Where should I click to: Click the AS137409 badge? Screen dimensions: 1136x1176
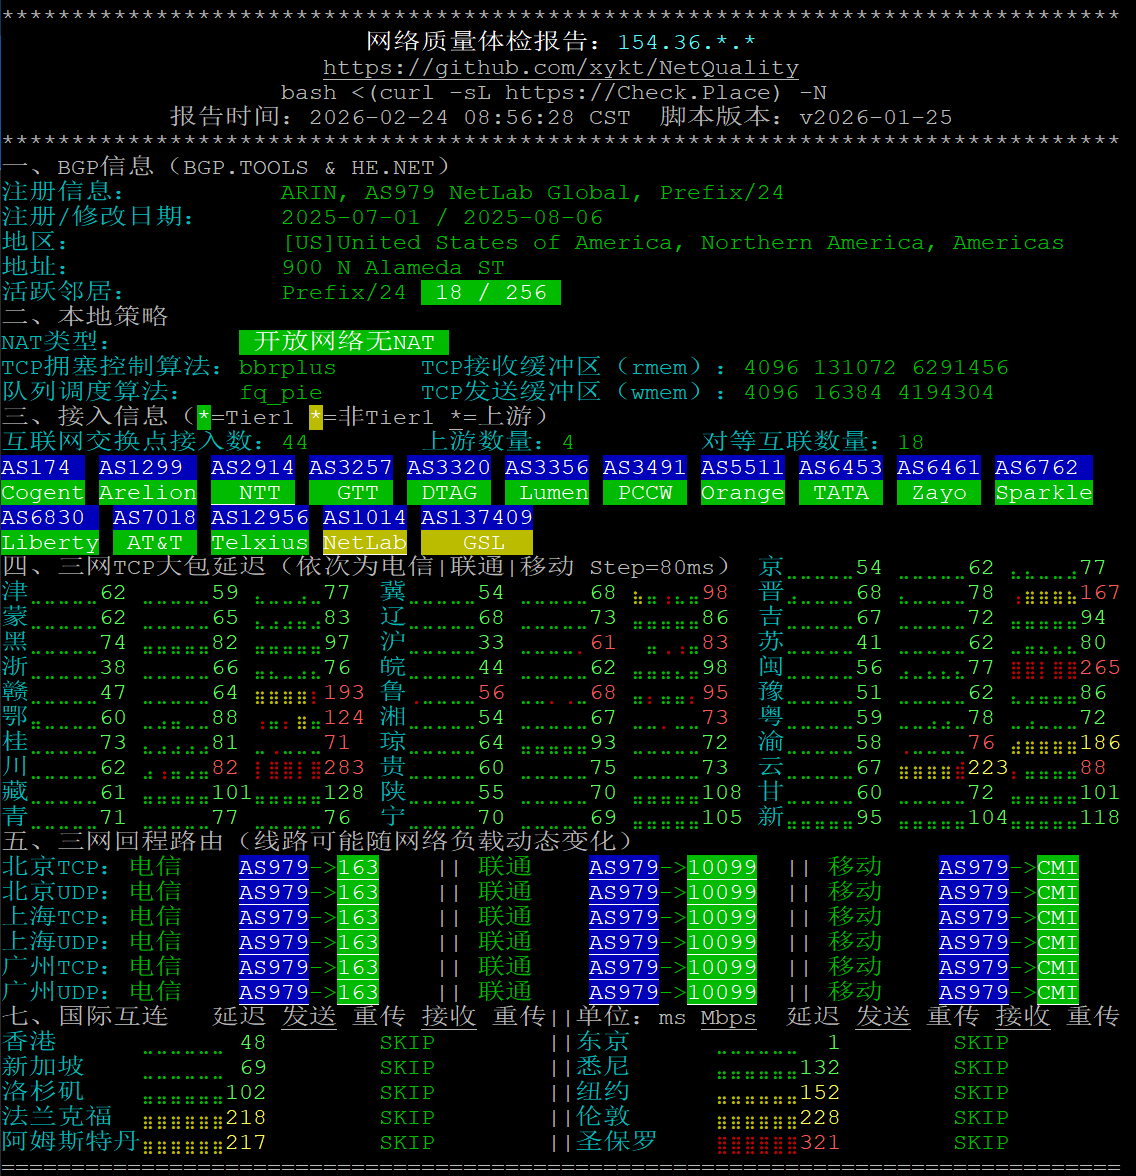(x=477, y=518)
